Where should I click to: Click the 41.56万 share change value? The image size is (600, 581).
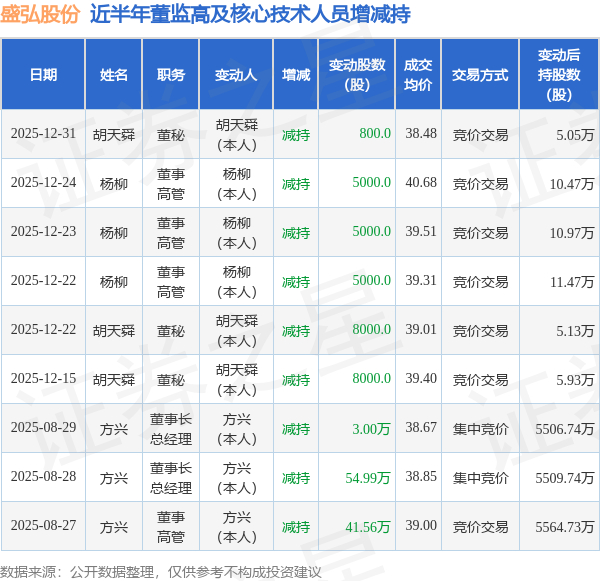click(x=368, y=527)
